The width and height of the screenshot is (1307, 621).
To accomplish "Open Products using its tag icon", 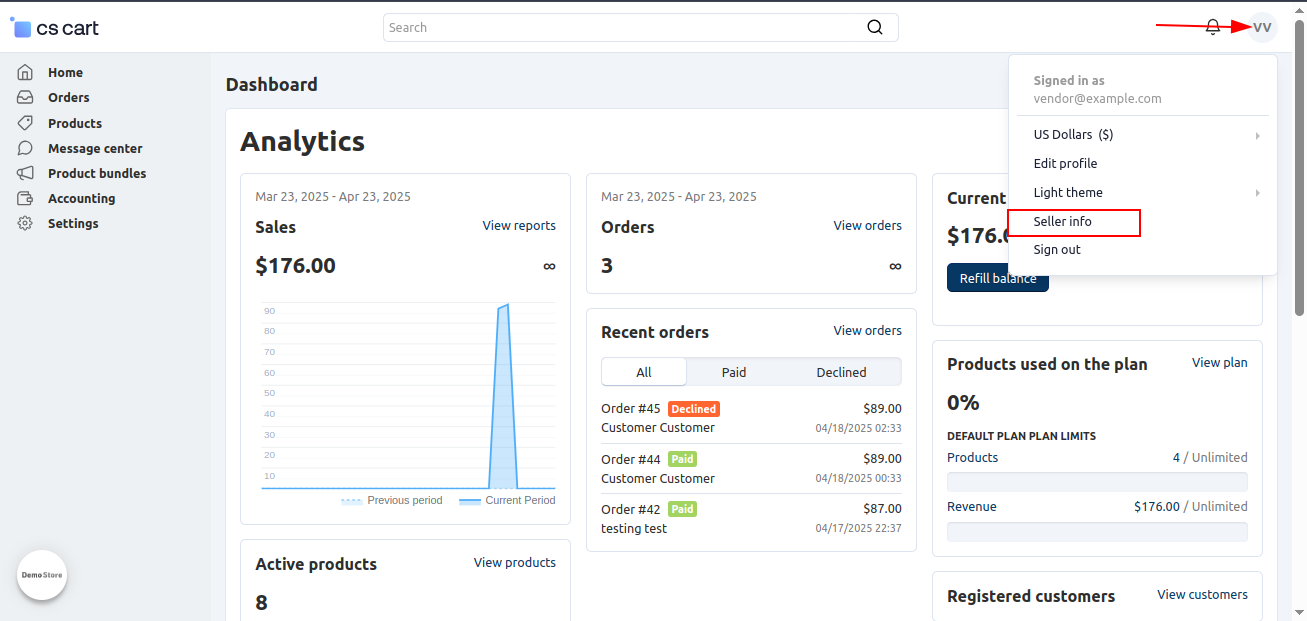I will [x=24, y=122].
